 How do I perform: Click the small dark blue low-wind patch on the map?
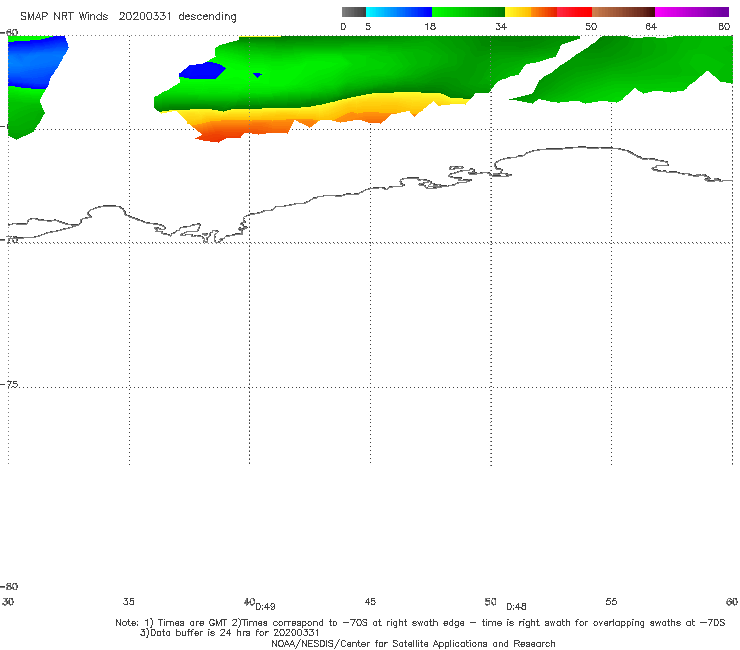click(202, 70)
